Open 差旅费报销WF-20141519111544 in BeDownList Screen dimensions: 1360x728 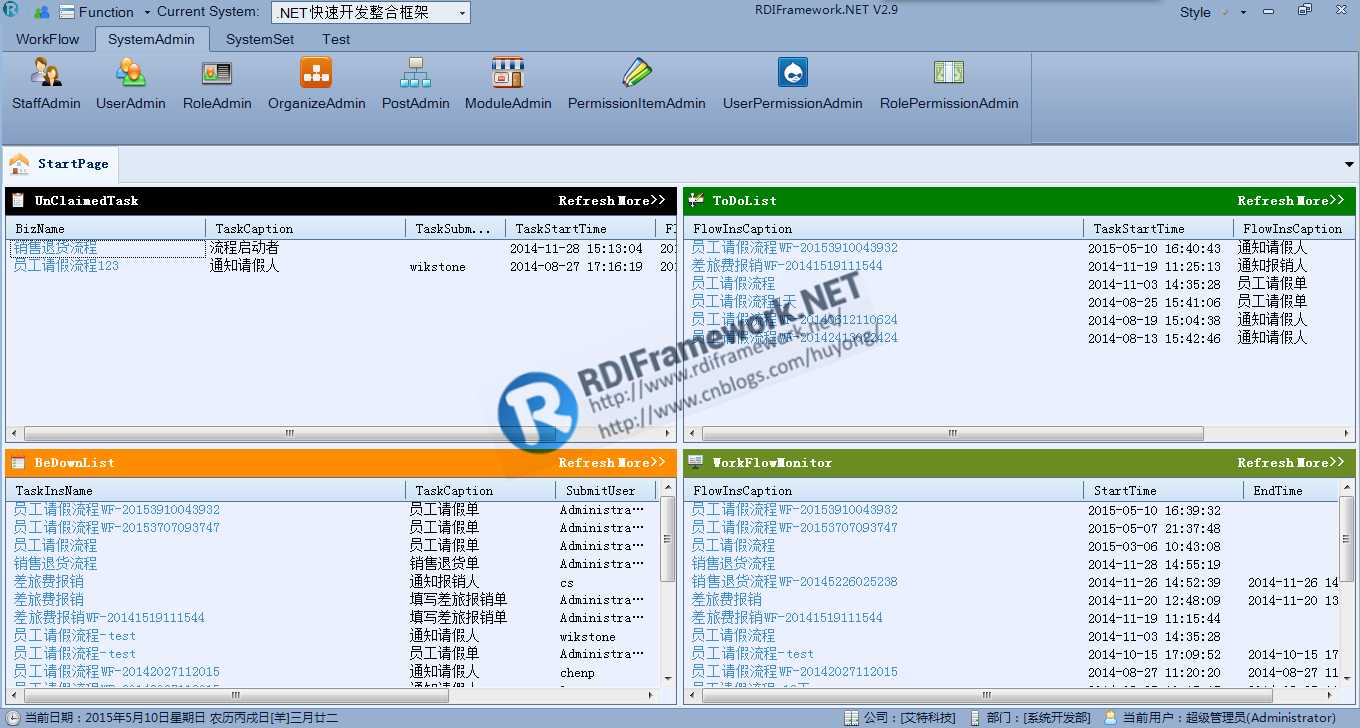pyautogui.click(x=109, y=618)
